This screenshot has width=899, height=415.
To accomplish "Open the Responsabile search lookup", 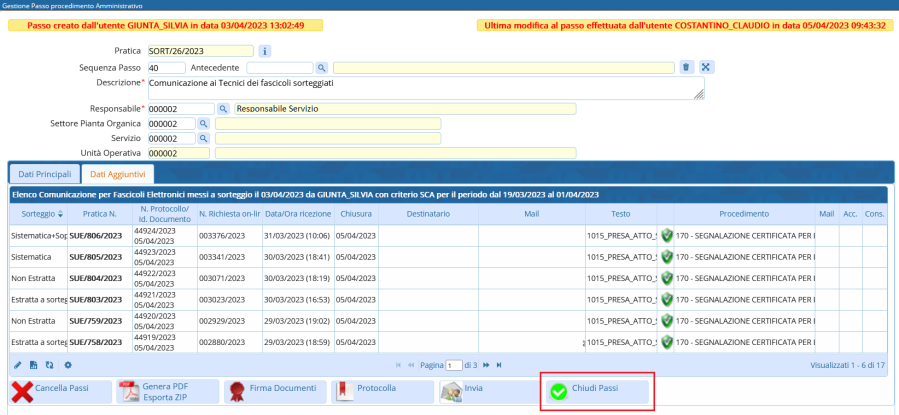I will [224, 108].
